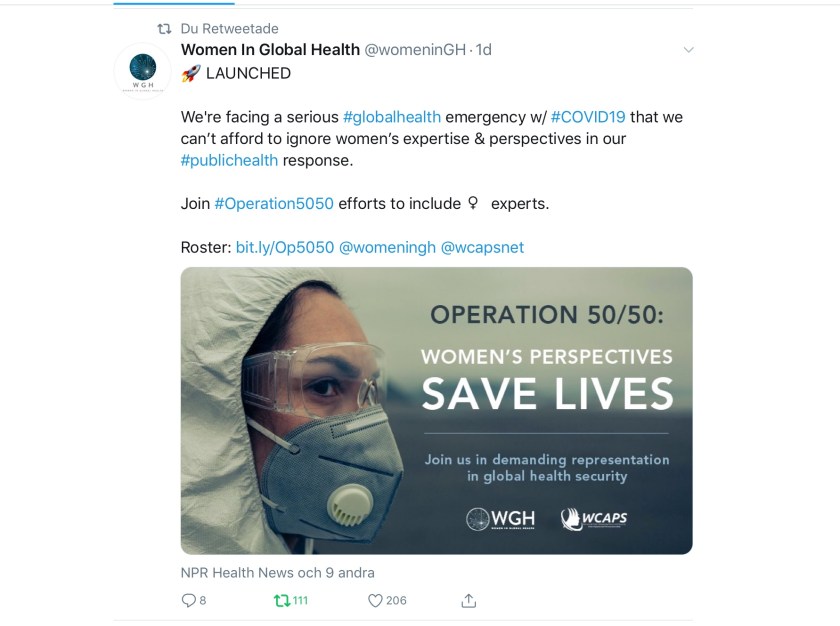Select the highlighted tab indicator at top
The height and width of the screenshot is (626, 840).
[174, 3]
